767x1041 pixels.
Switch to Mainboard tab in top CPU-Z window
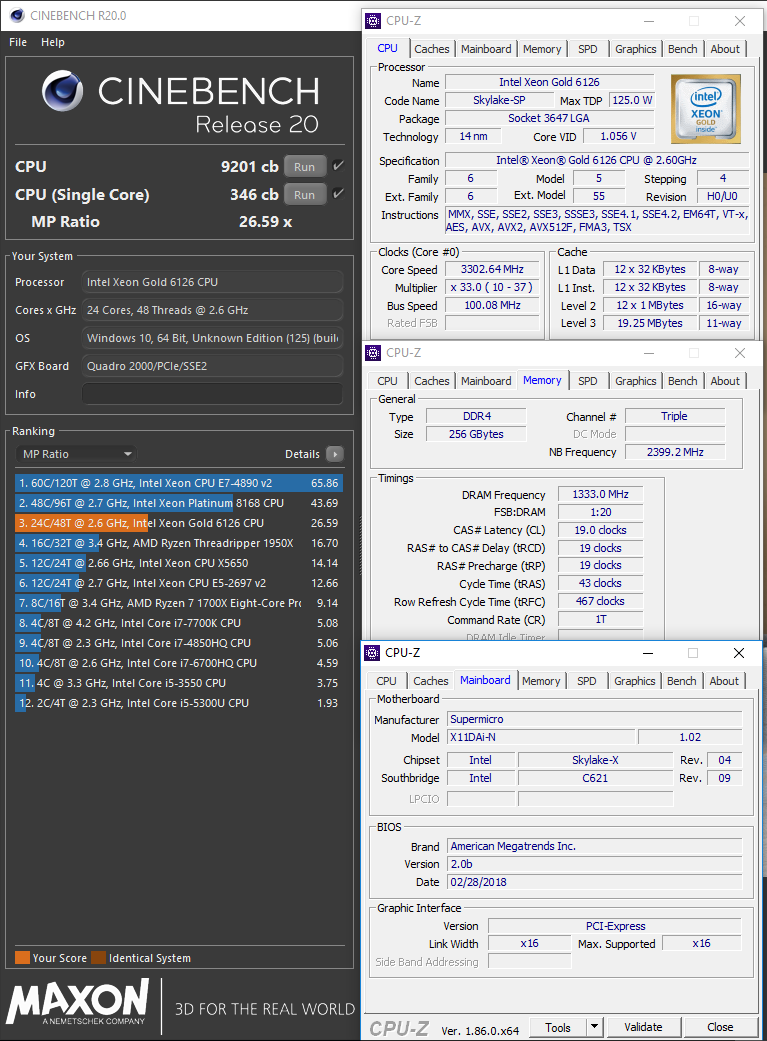pyautogui.click(x=486, y=49)
